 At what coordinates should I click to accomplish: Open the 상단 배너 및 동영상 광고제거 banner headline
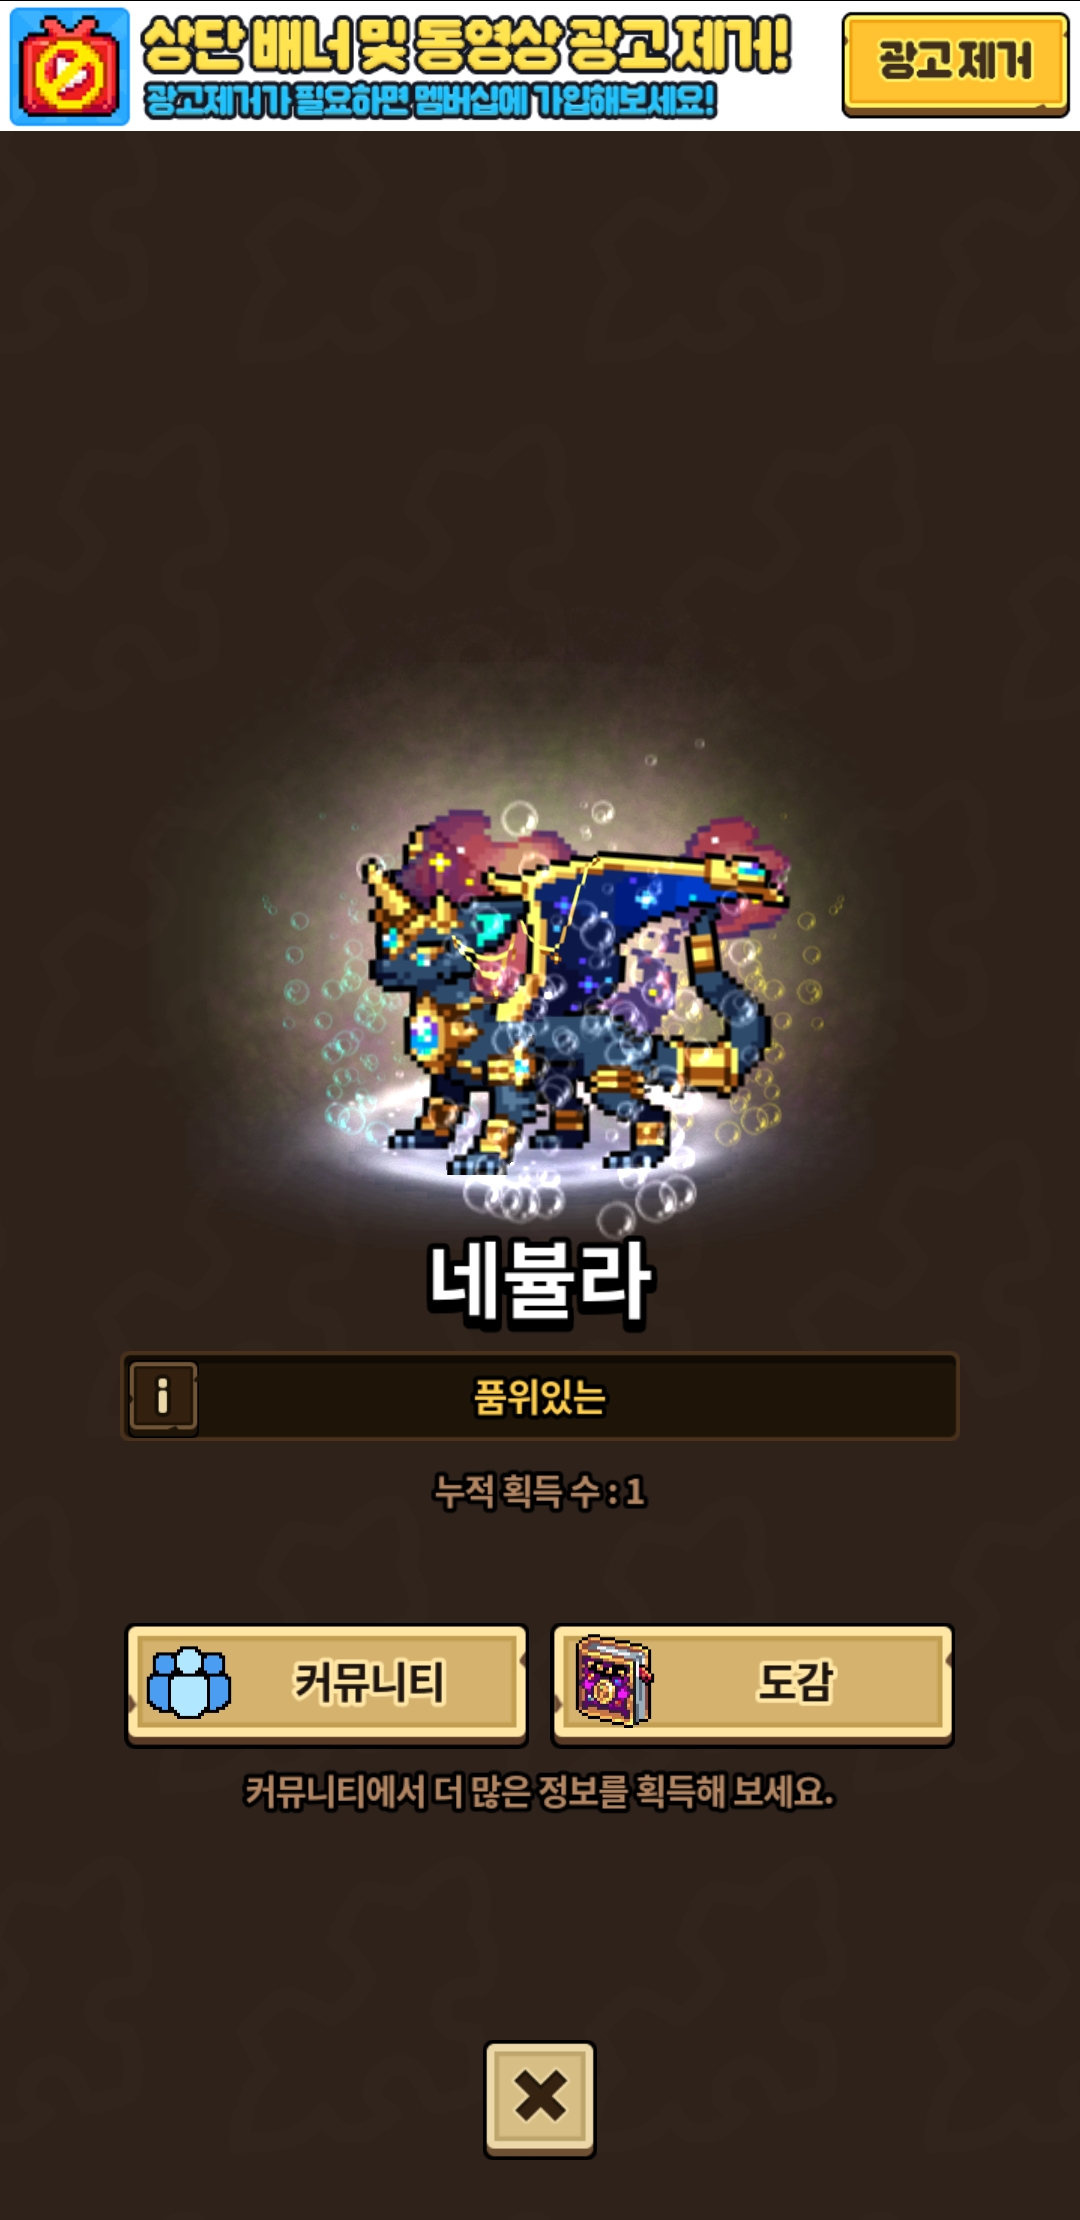point(466,45)
